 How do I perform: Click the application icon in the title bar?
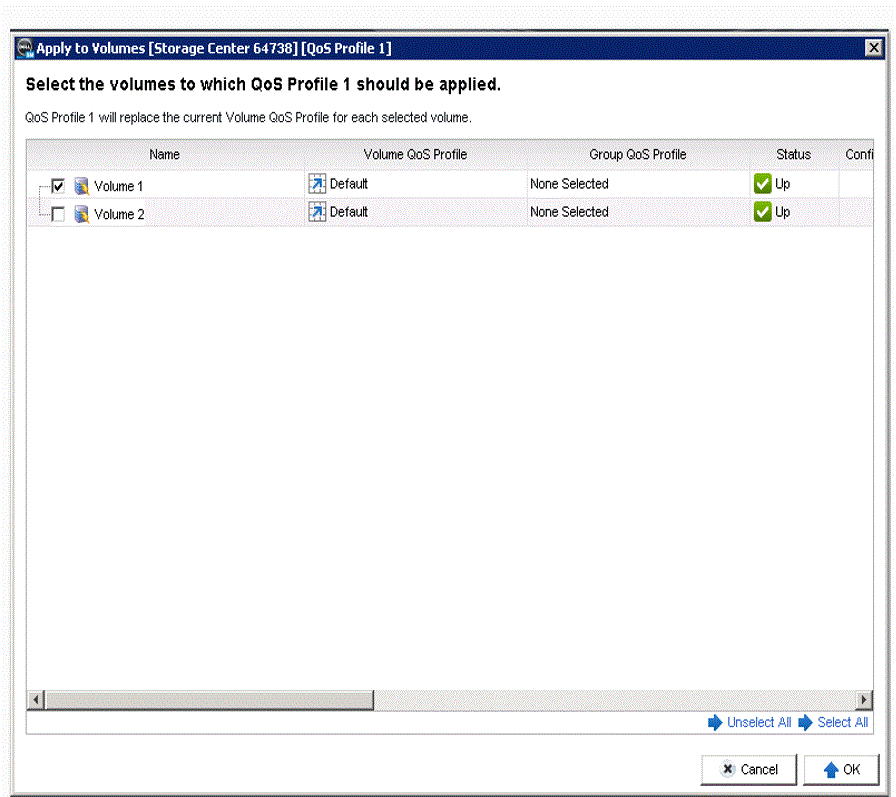tap(25, 49)
